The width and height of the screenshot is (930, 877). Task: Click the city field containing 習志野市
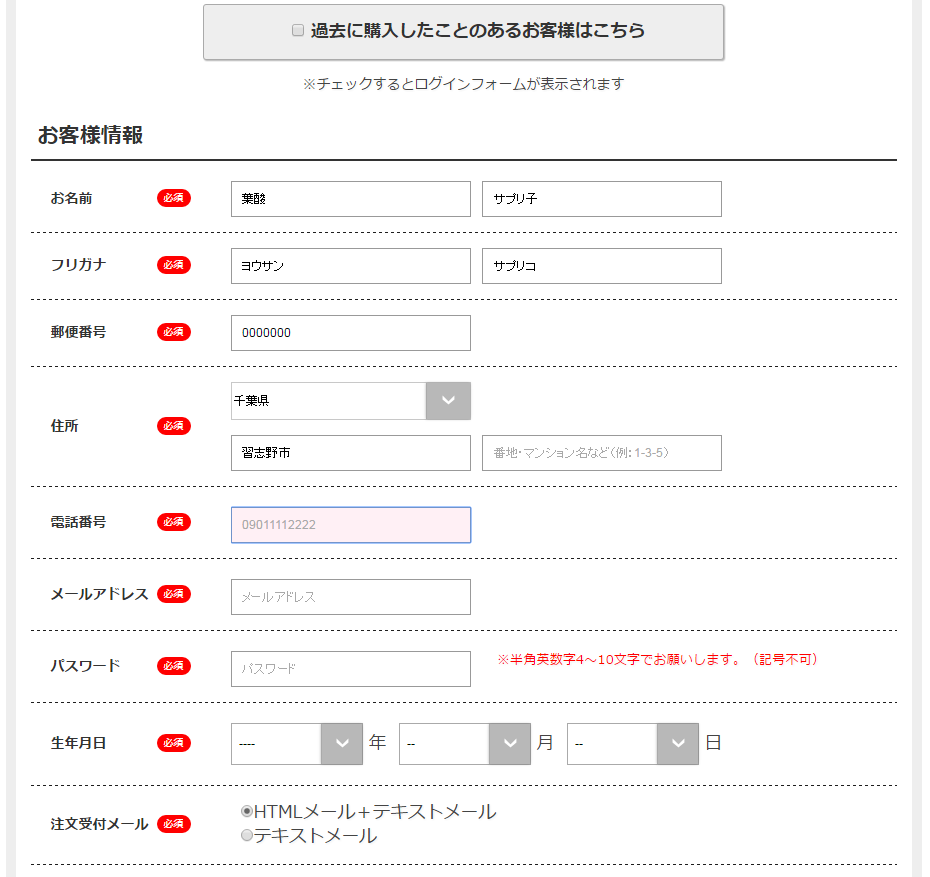(x=350, y=453)
